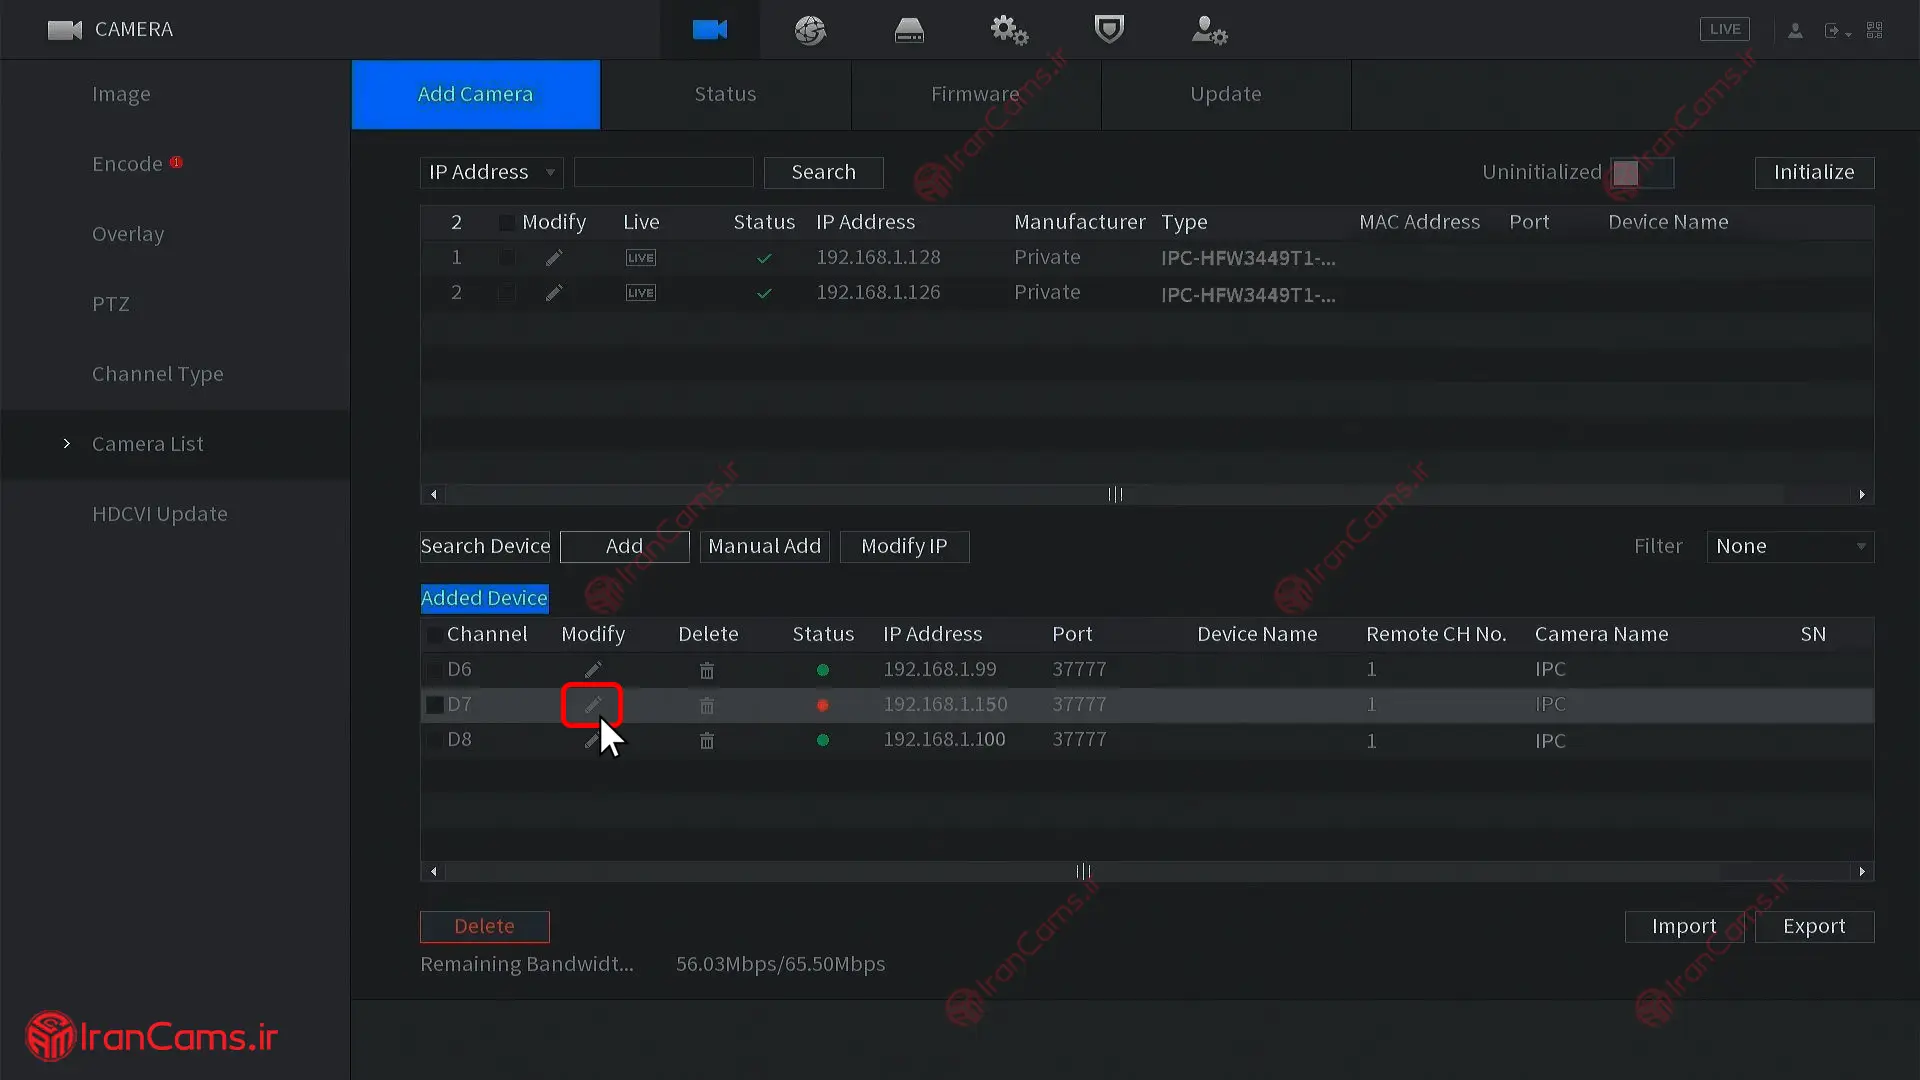Click the left scroll arrow of added device list
Screen dimensions: 1920x1080
coord(433,871)
